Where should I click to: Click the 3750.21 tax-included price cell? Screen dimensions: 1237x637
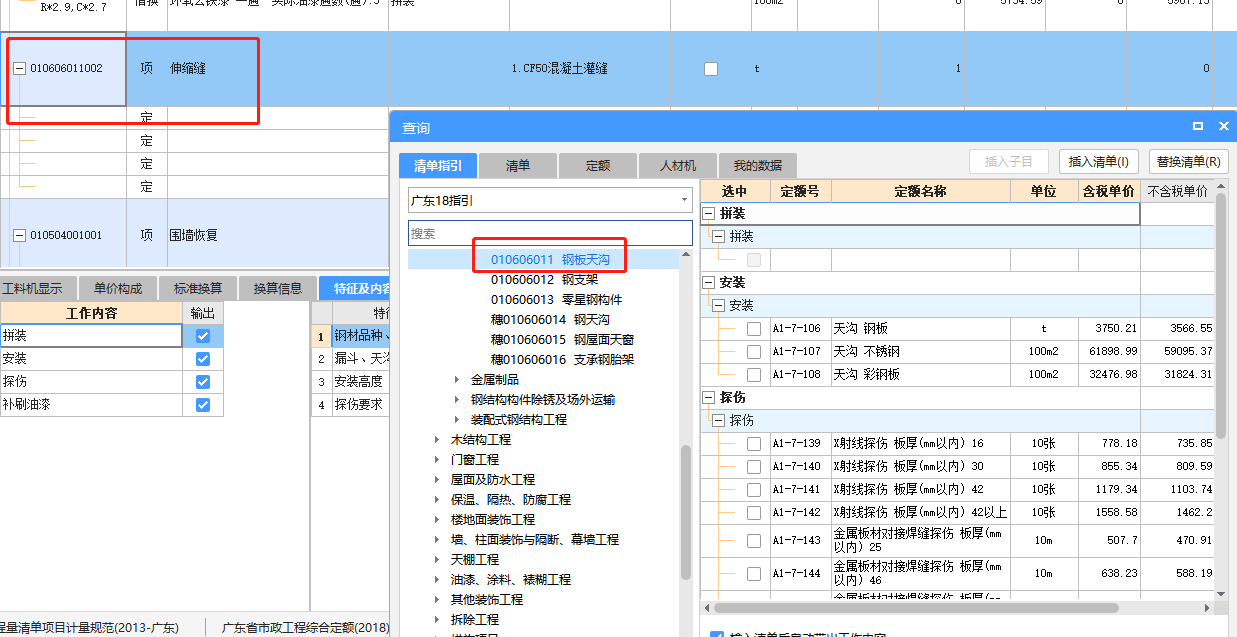tap(1109, 328)
